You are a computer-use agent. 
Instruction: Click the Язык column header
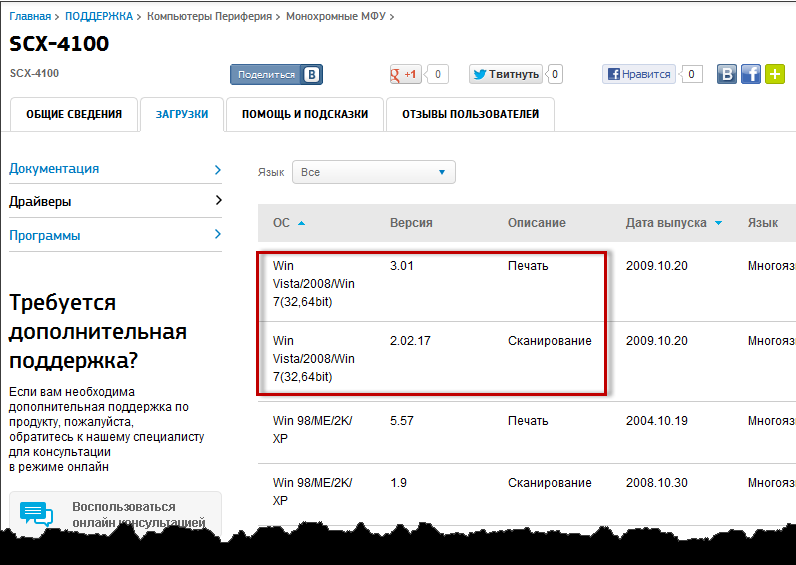point(762,223)
